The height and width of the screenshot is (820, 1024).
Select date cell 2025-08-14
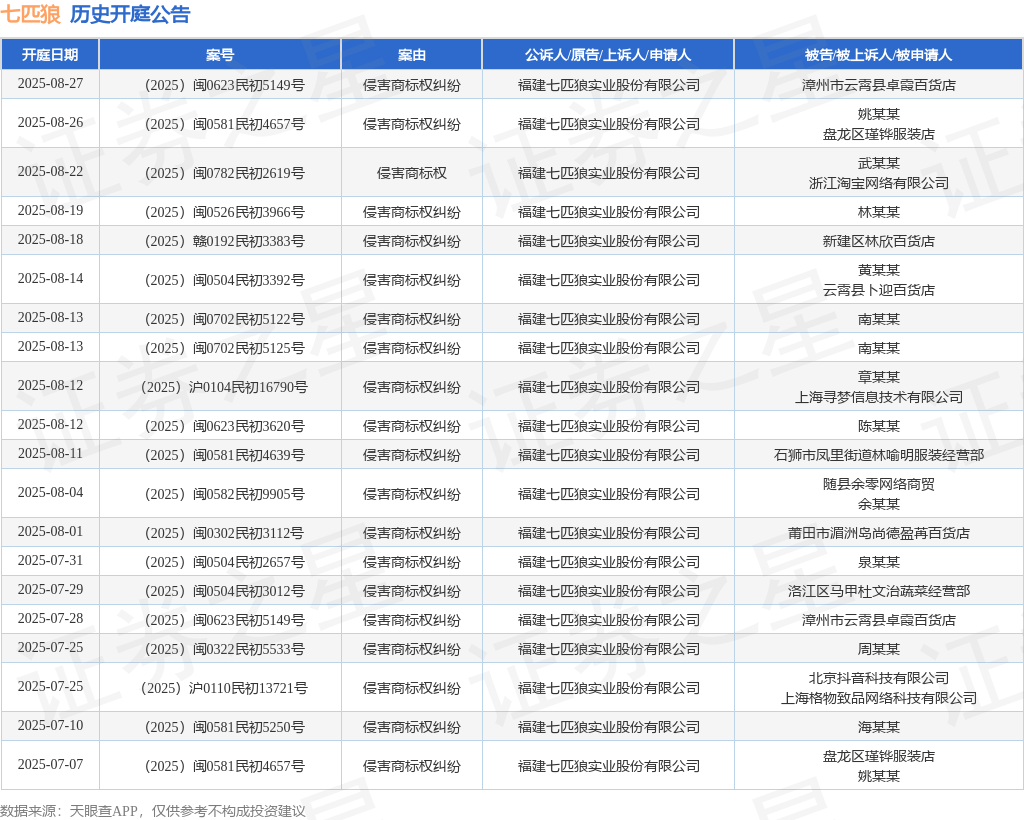coord(50,279)
